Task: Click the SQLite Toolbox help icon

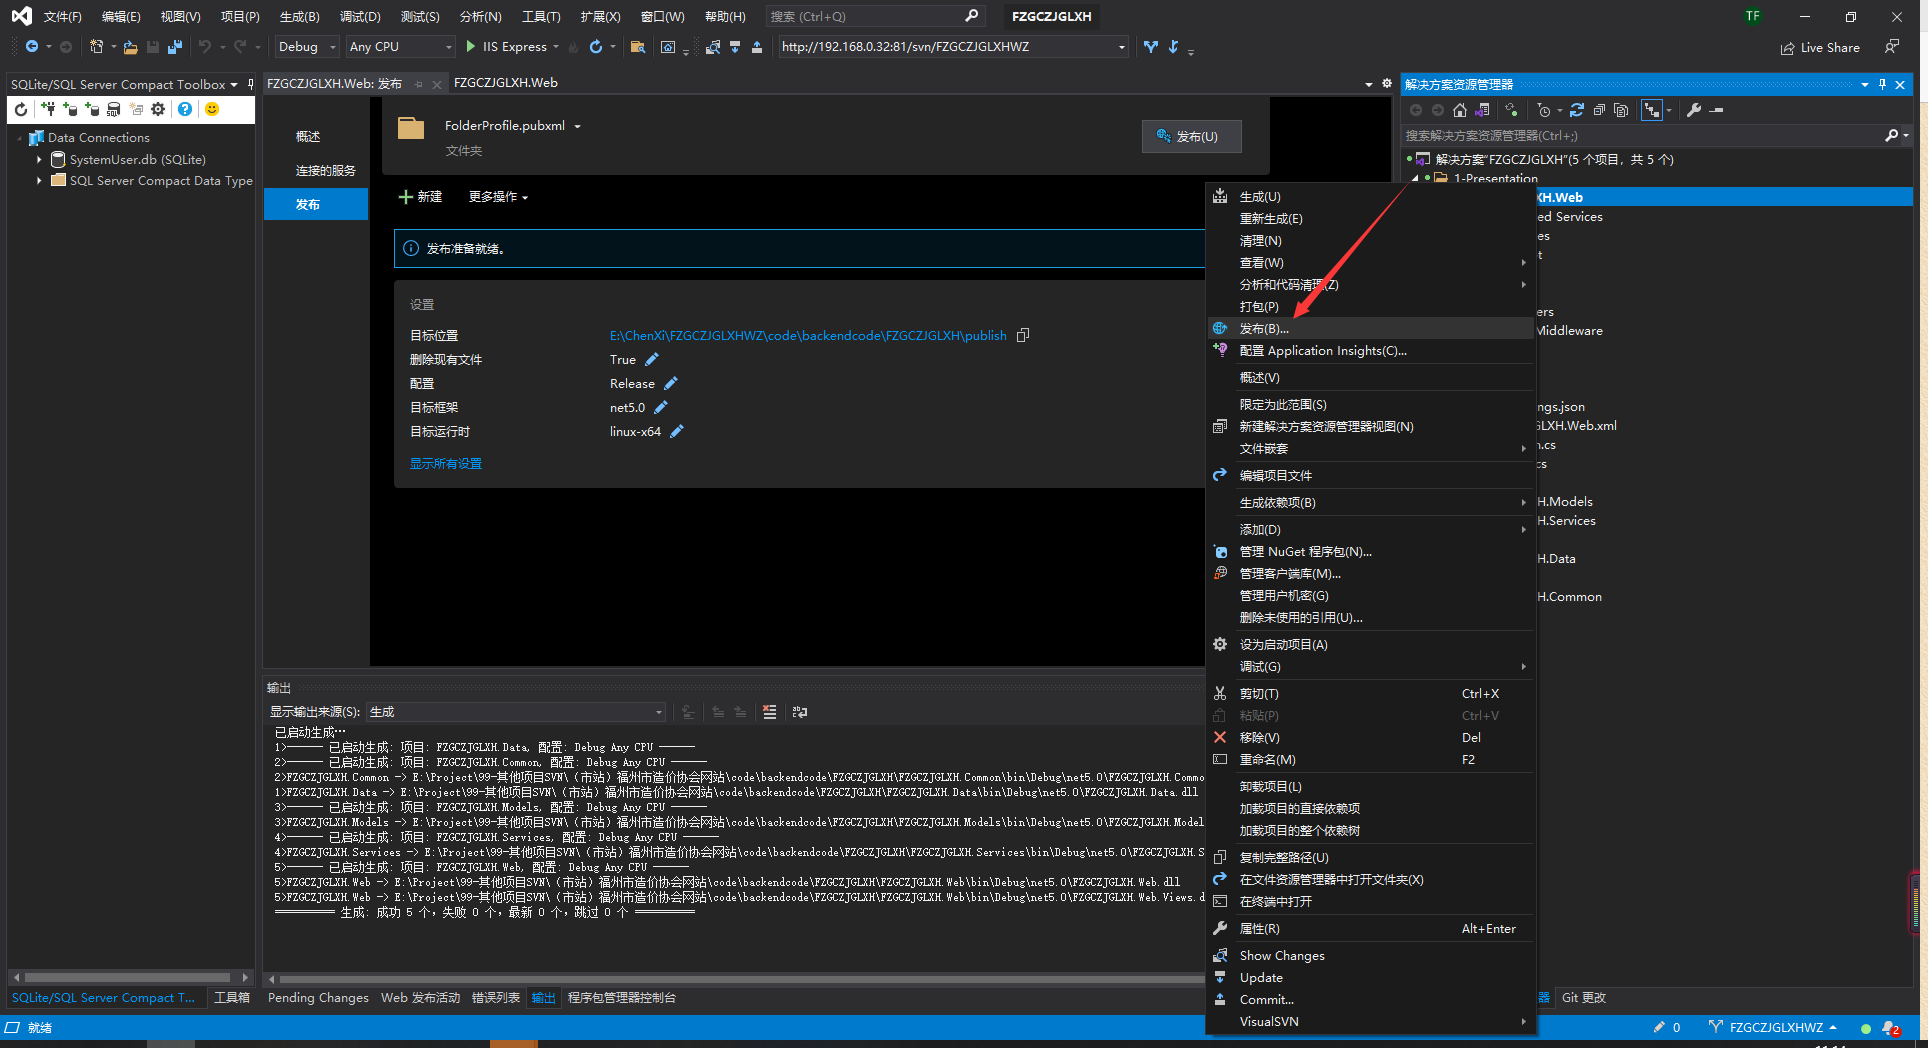Action: coord(185,109)
